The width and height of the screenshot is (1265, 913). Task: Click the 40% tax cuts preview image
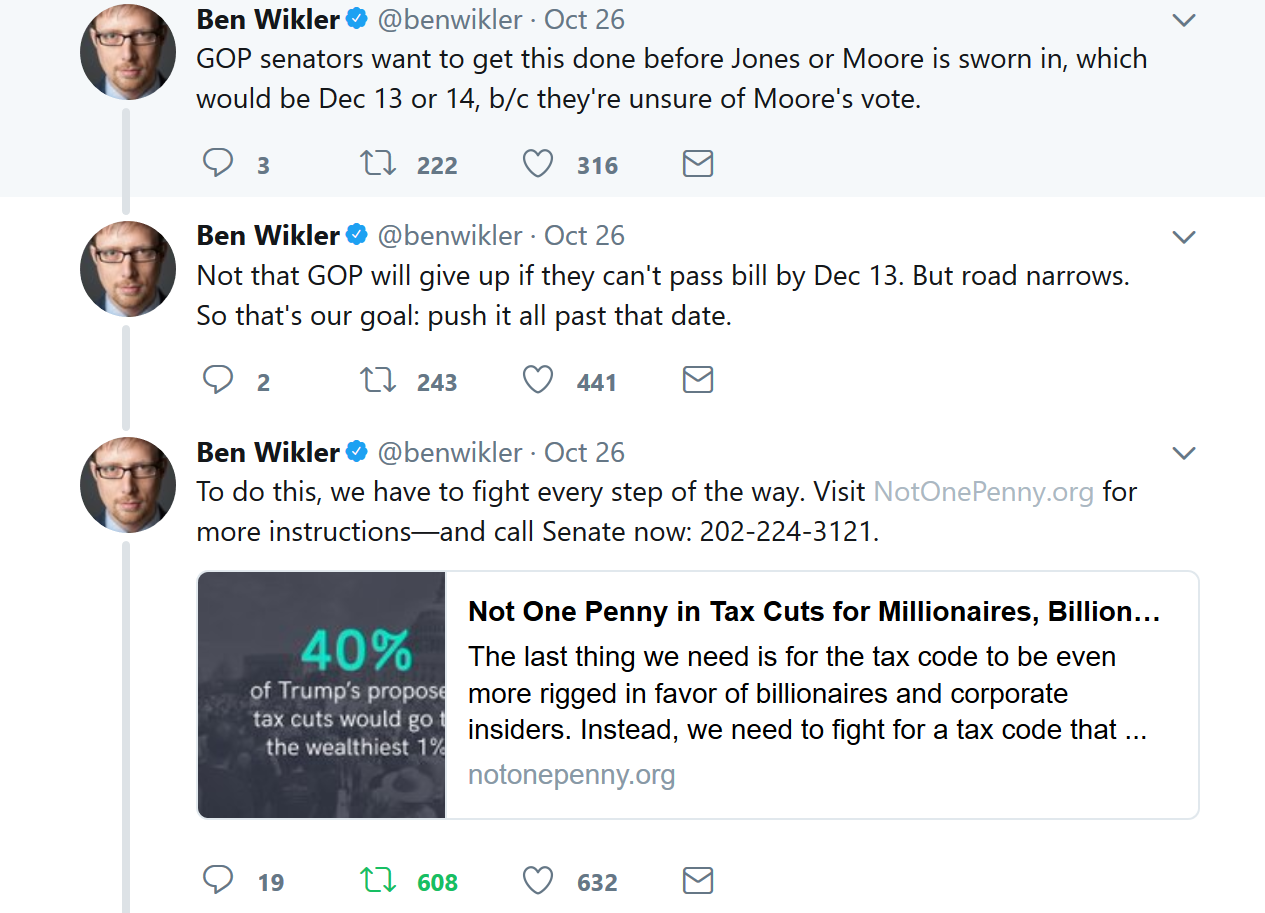click(x=321, y=695)
